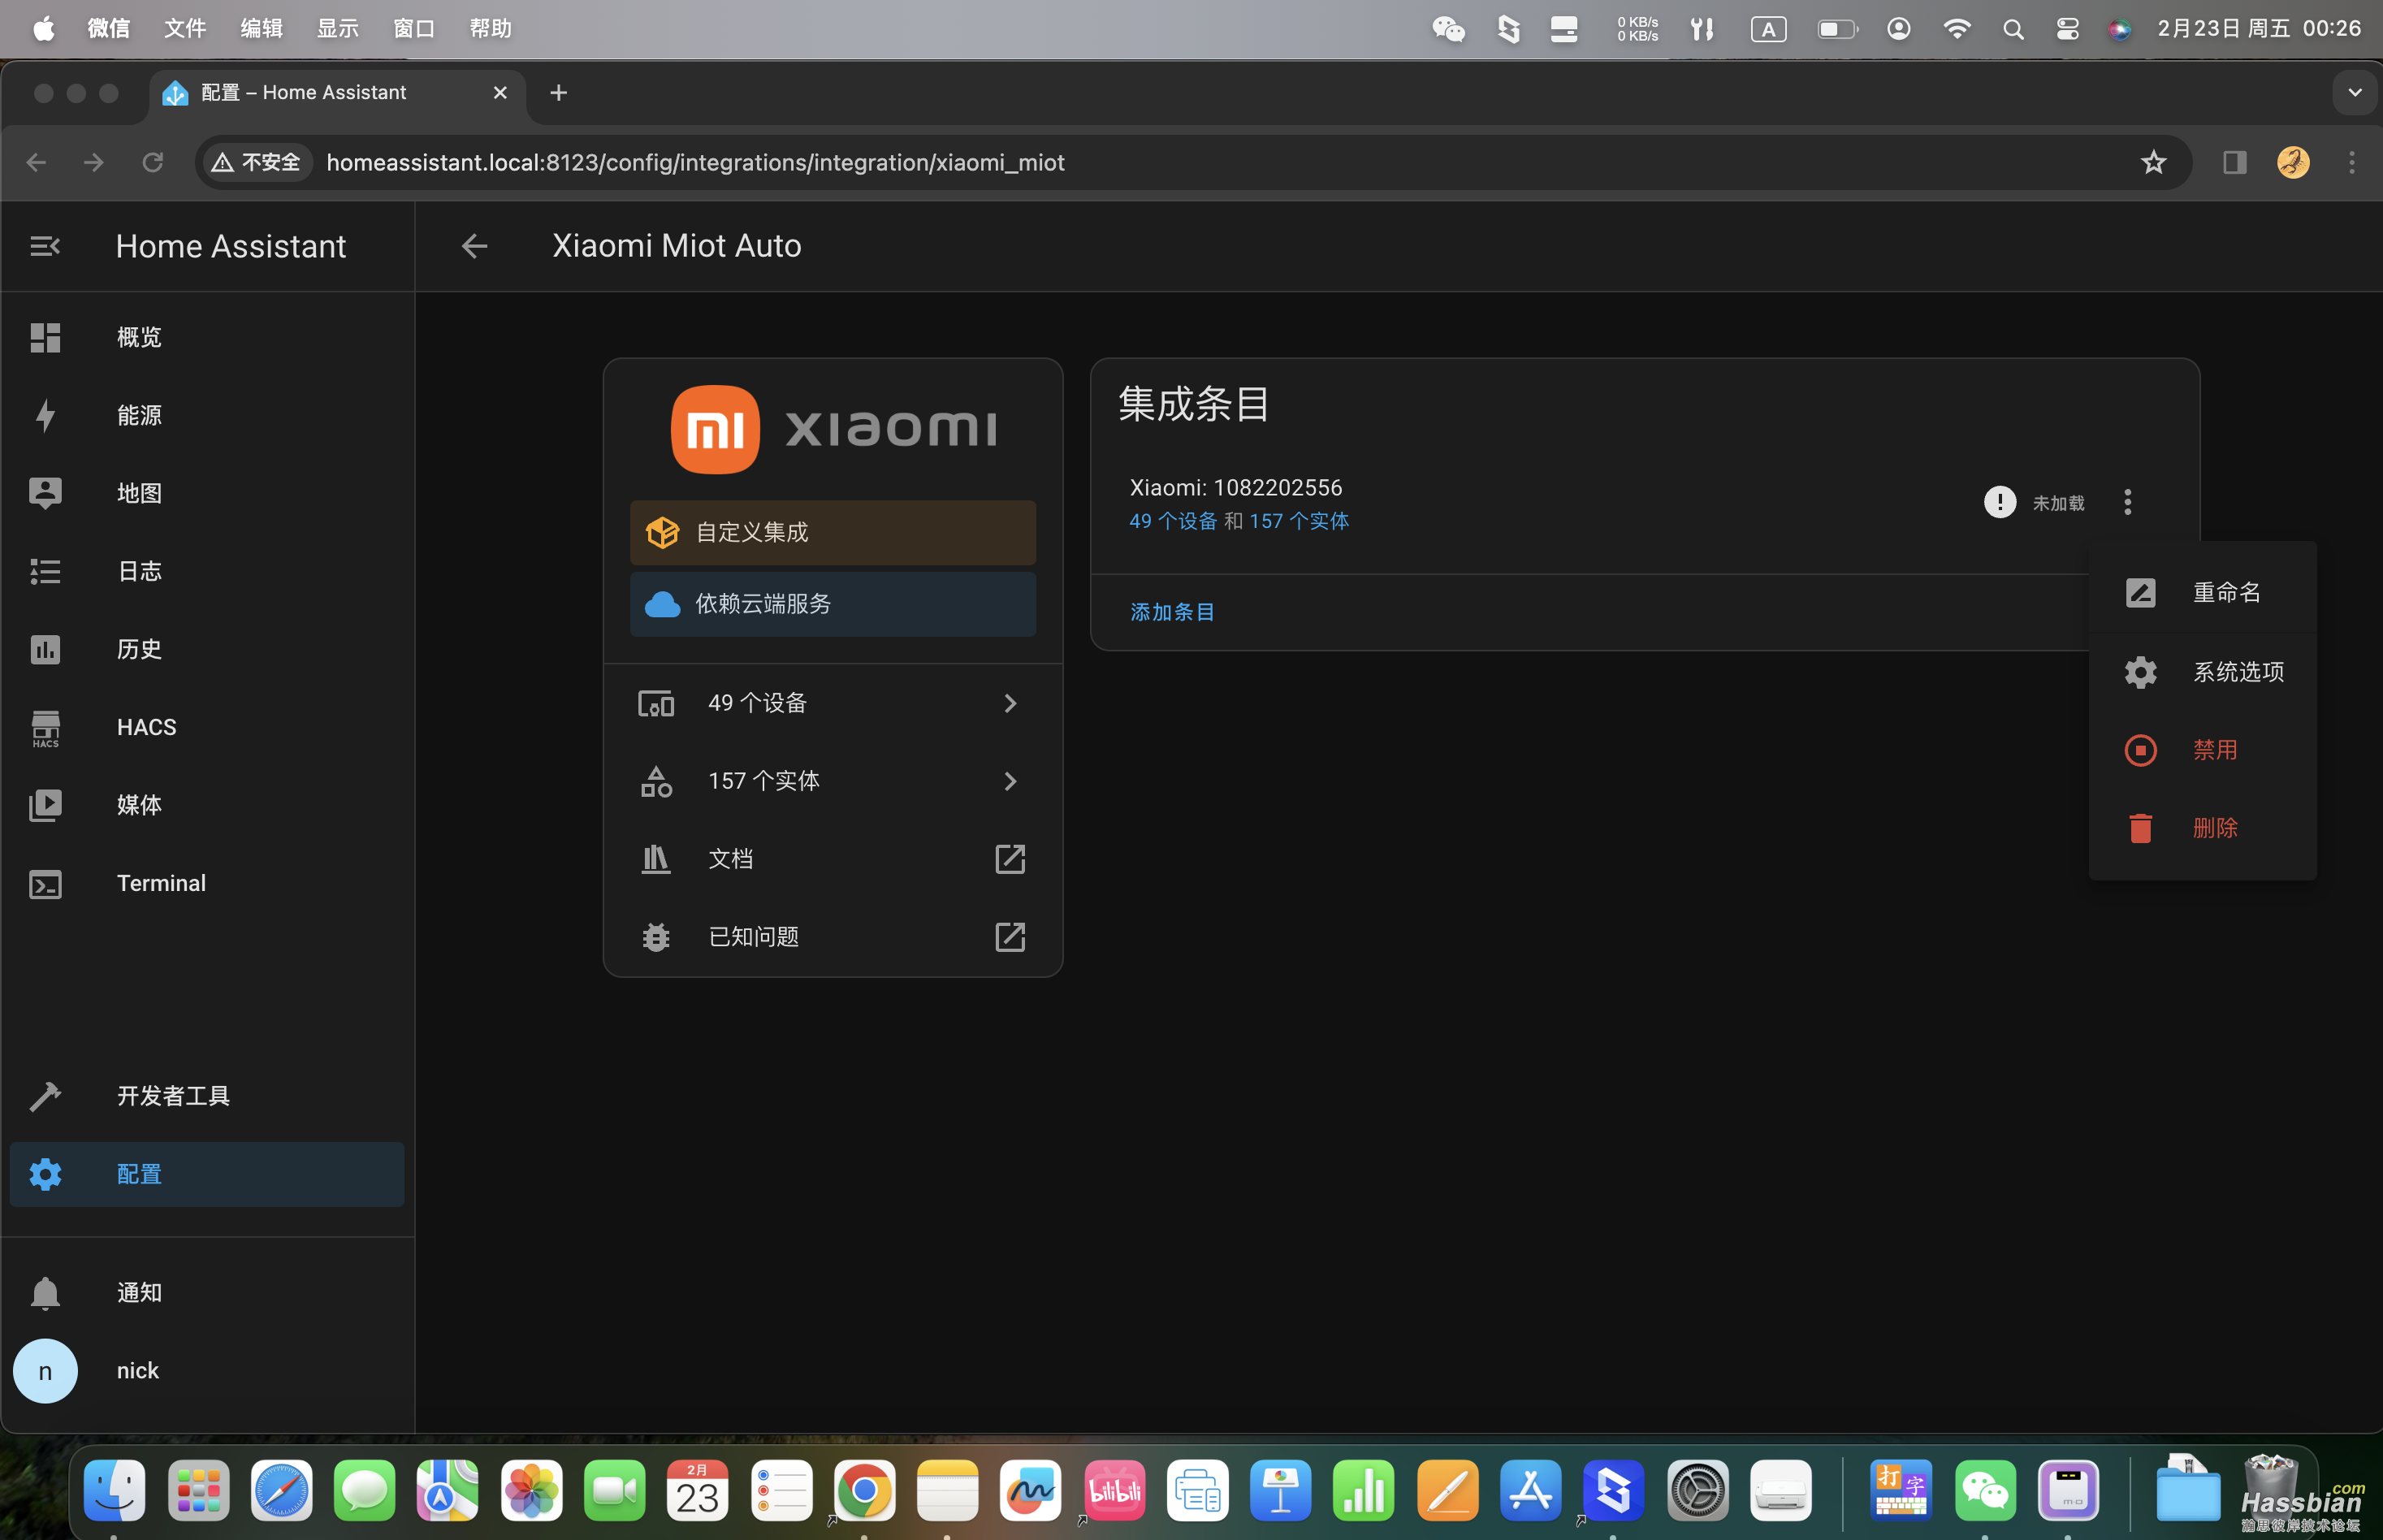Open the 能源 energy panel
This screenshot has width=2383, height=1540.
(x=207, y=415)
